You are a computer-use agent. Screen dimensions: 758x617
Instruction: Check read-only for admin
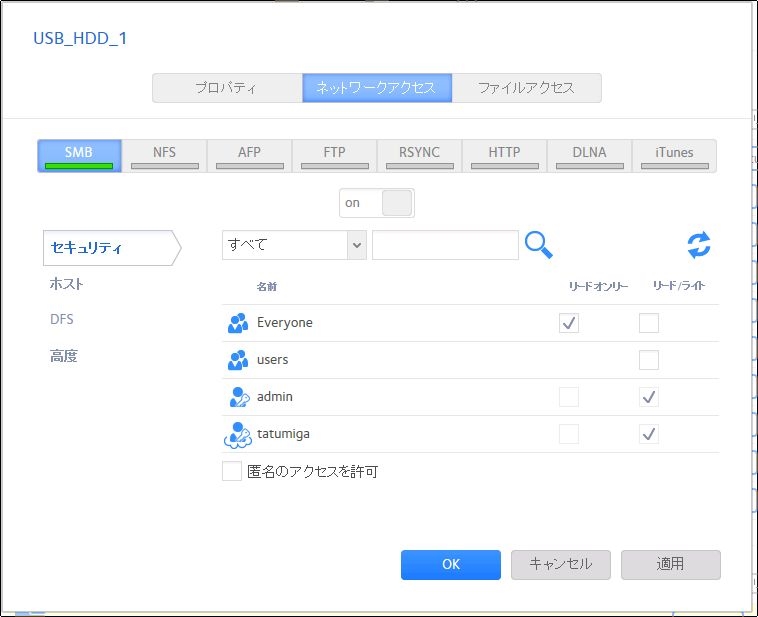point(568,397)
